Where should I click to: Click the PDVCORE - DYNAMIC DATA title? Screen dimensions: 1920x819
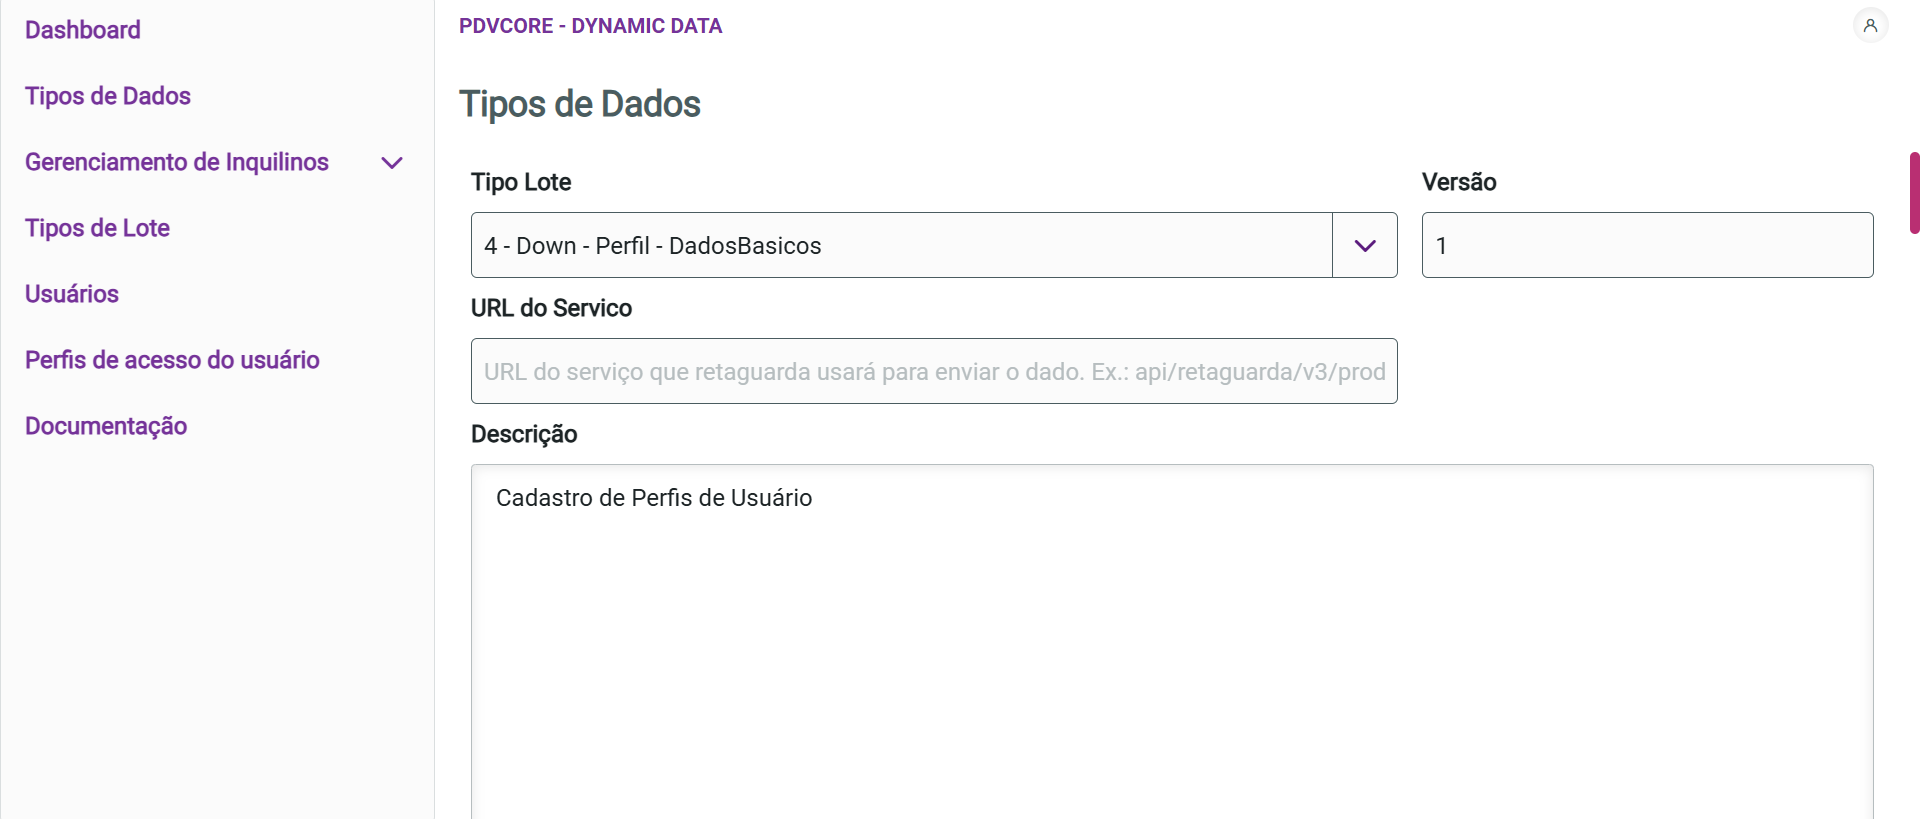[590, 26]
